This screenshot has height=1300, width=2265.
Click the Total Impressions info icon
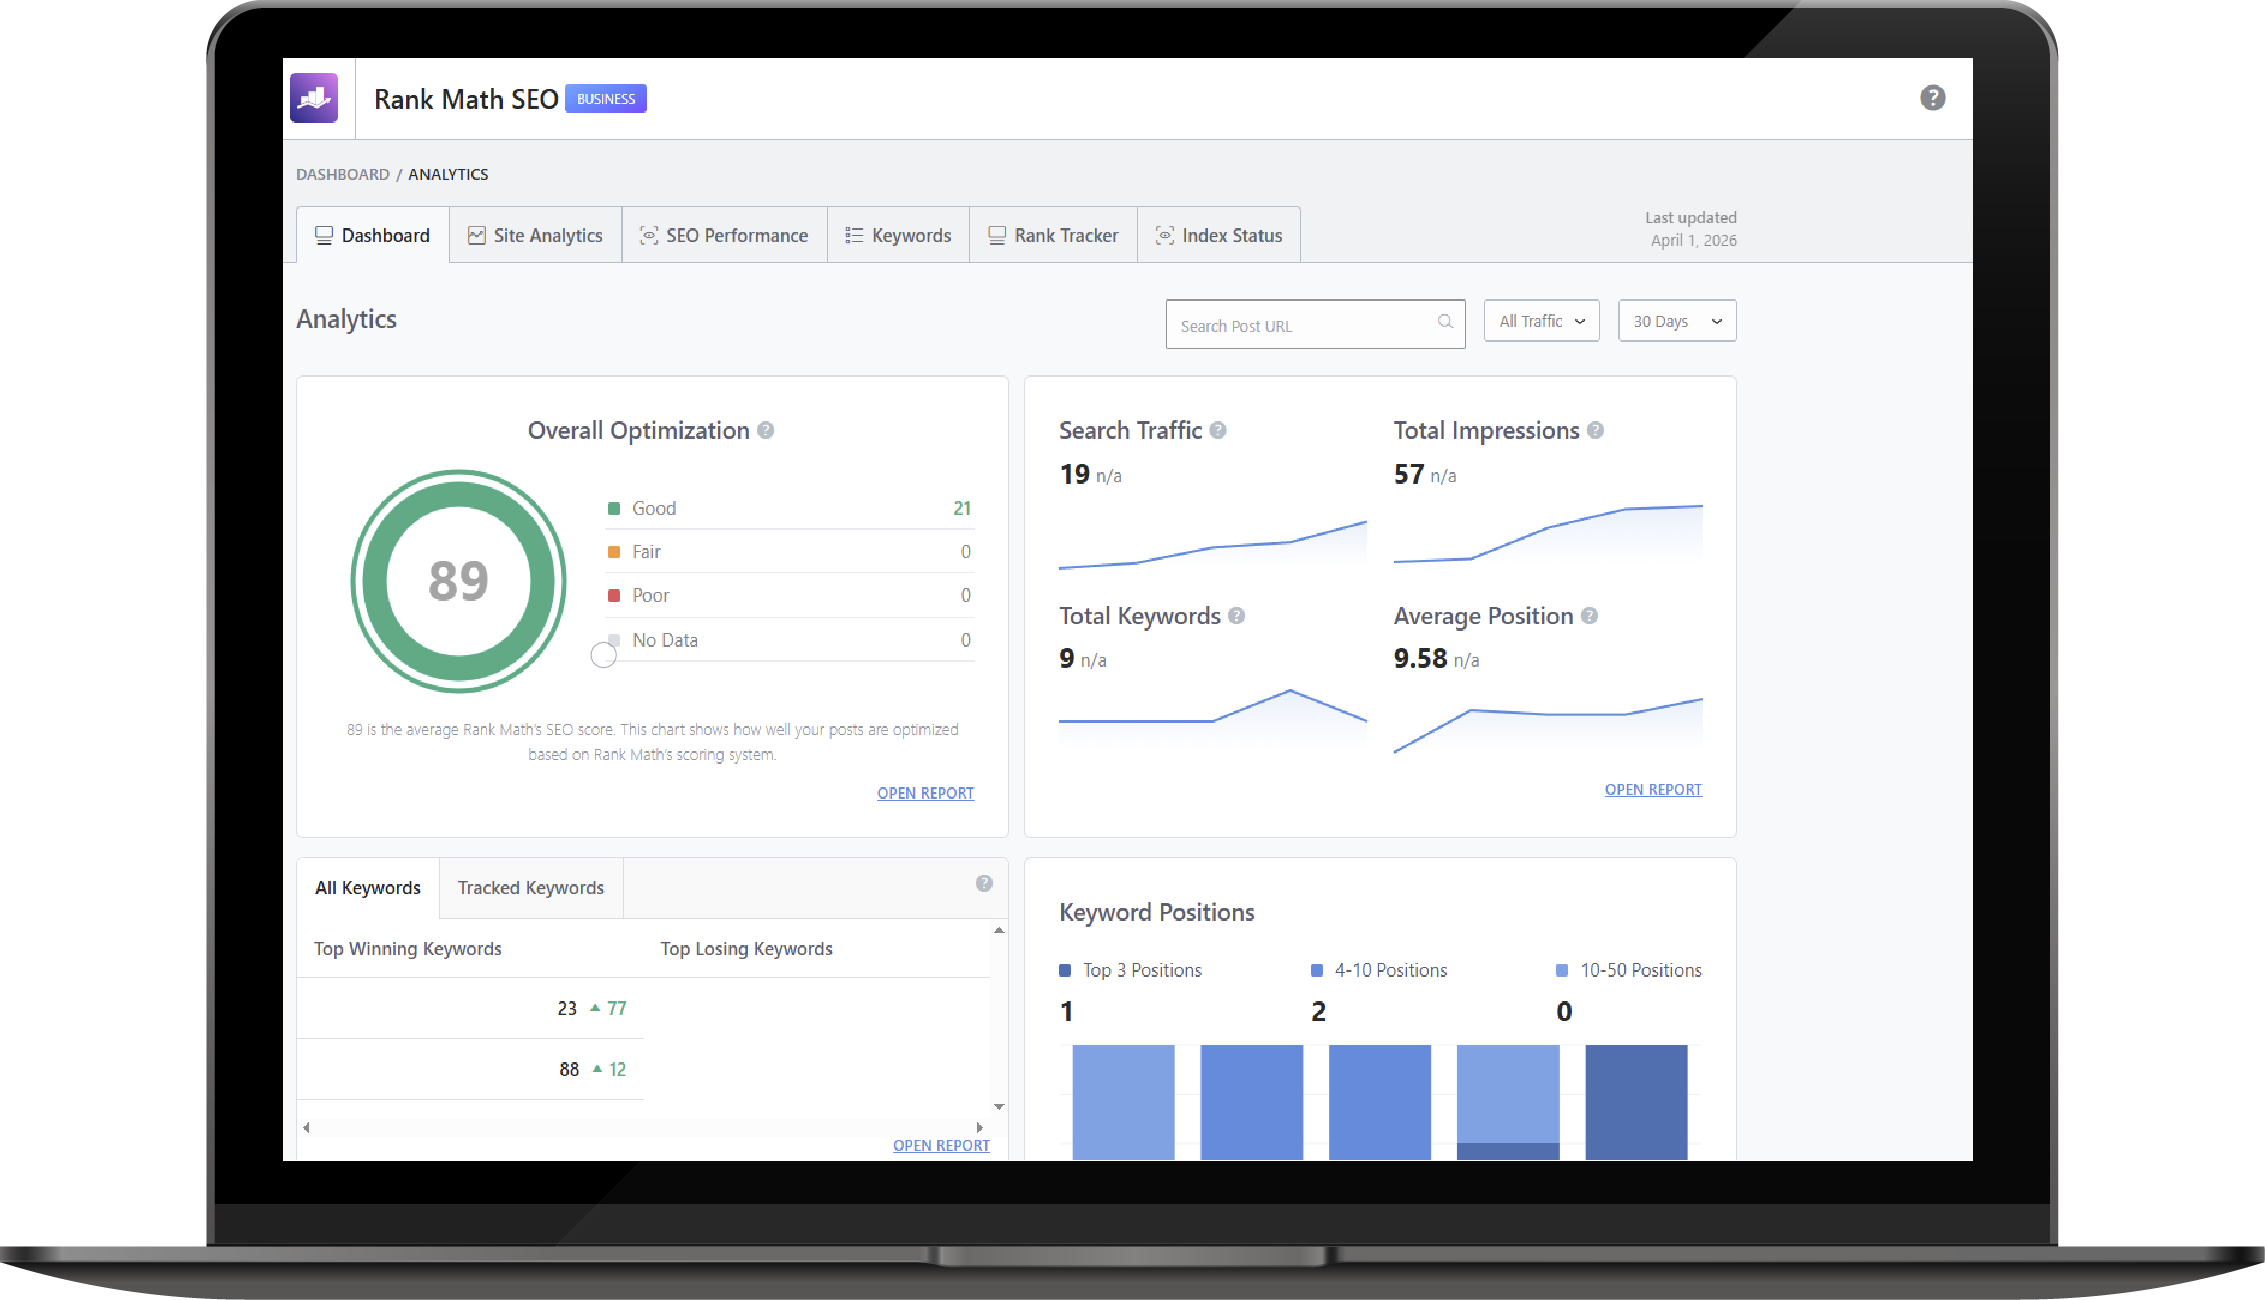pyautogui.click(x=1596, y=431)
